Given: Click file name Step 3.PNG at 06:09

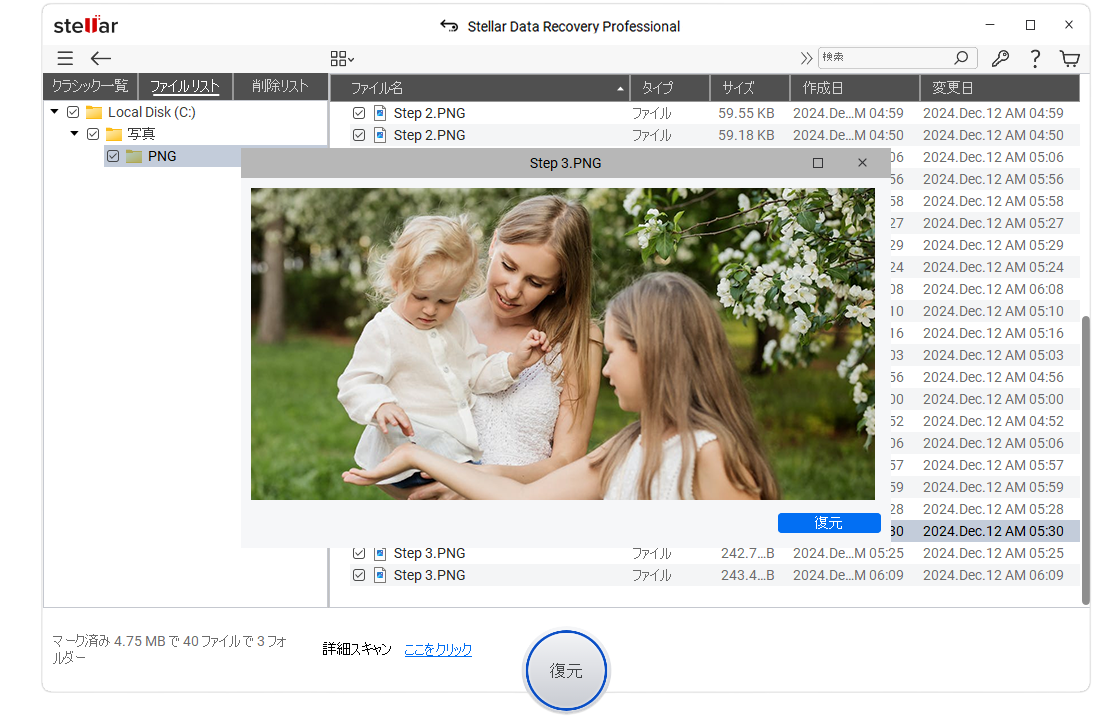Looking at the screenshot, I should point(429,575).
